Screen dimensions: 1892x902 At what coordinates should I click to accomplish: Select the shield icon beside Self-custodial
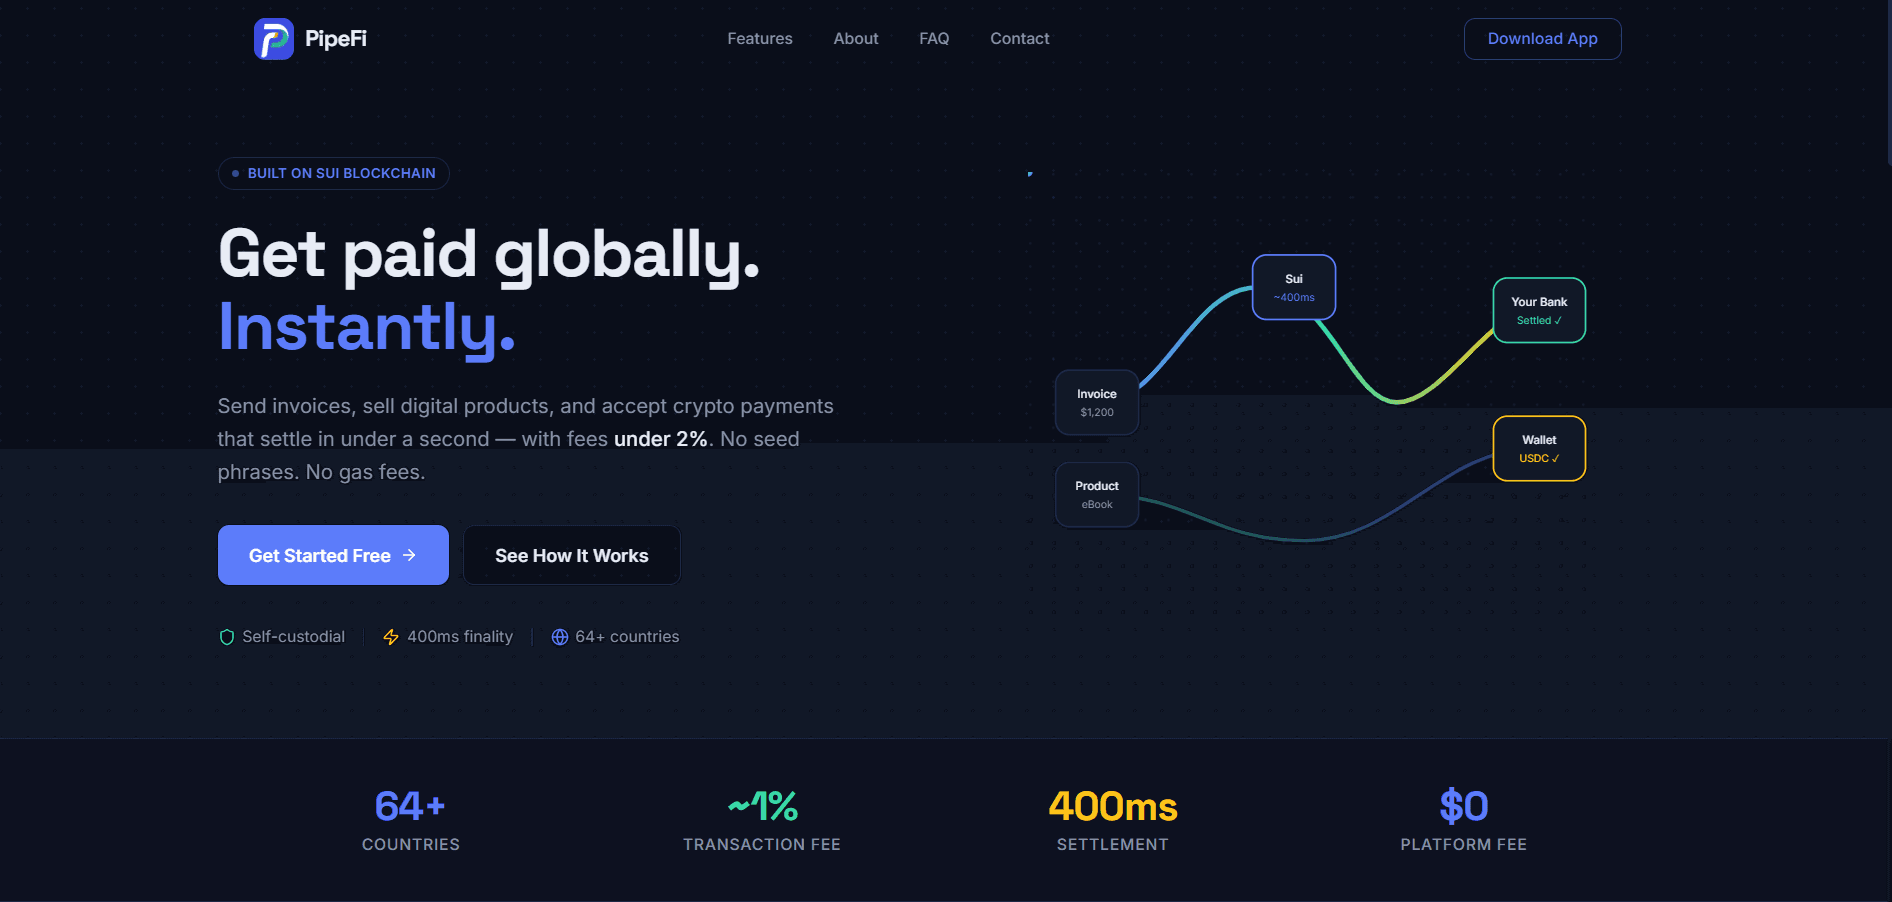click(x=226, y=636)
